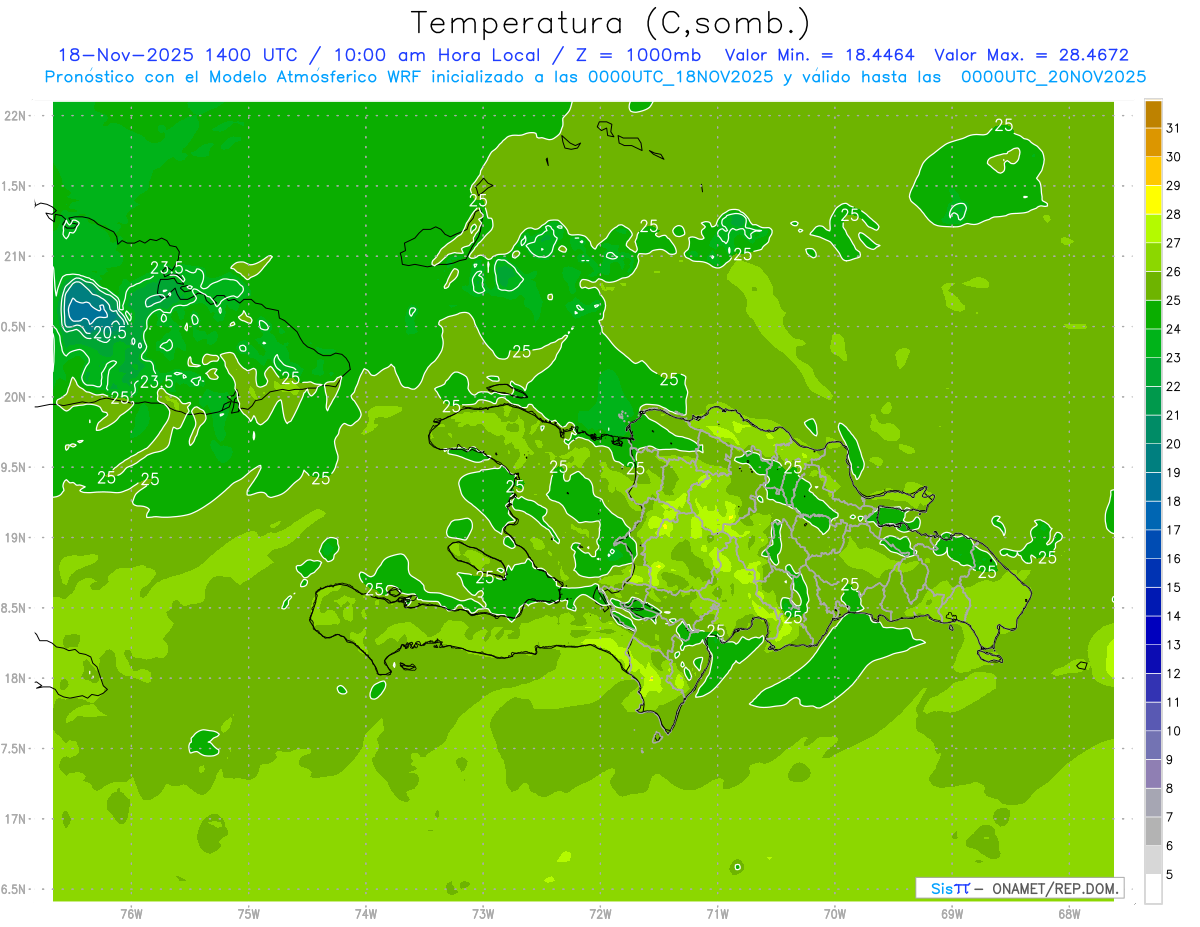This screenshot has height=927, width=1200.
Task: Click the '7.5N' latitude axis label
Action: (x=14, y=749)
